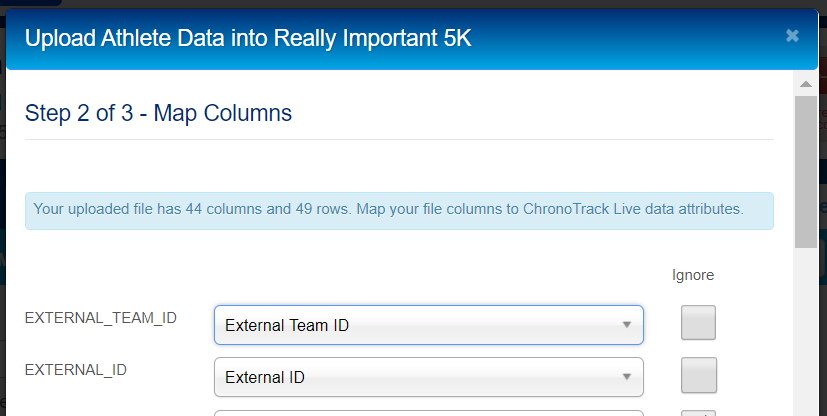This screenshot has width=827, height=416.
Task: Grab the vertical scrollbar thumb
Action: (x=805, y=170)
